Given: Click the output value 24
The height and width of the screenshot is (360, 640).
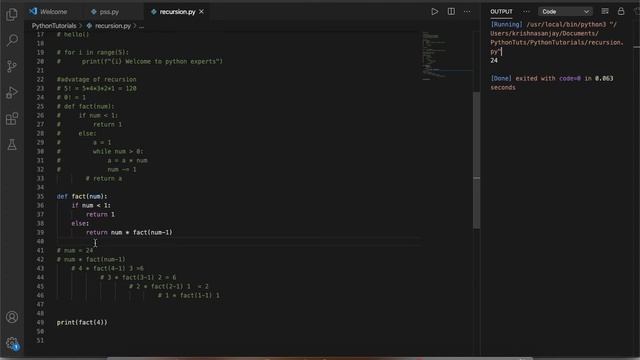Looking at the screenshot, I should point(494,60).
